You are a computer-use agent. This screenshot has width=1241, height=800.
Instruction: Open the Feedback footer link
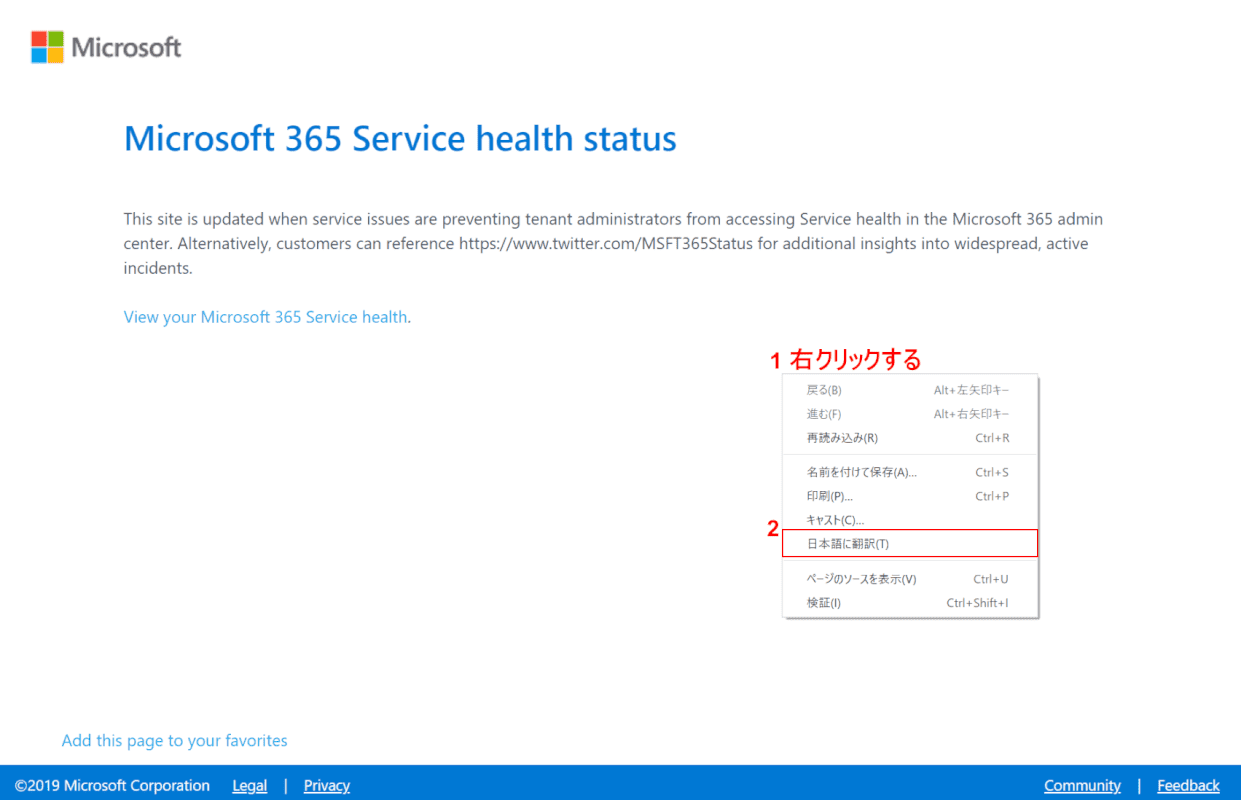point(1188,786)
